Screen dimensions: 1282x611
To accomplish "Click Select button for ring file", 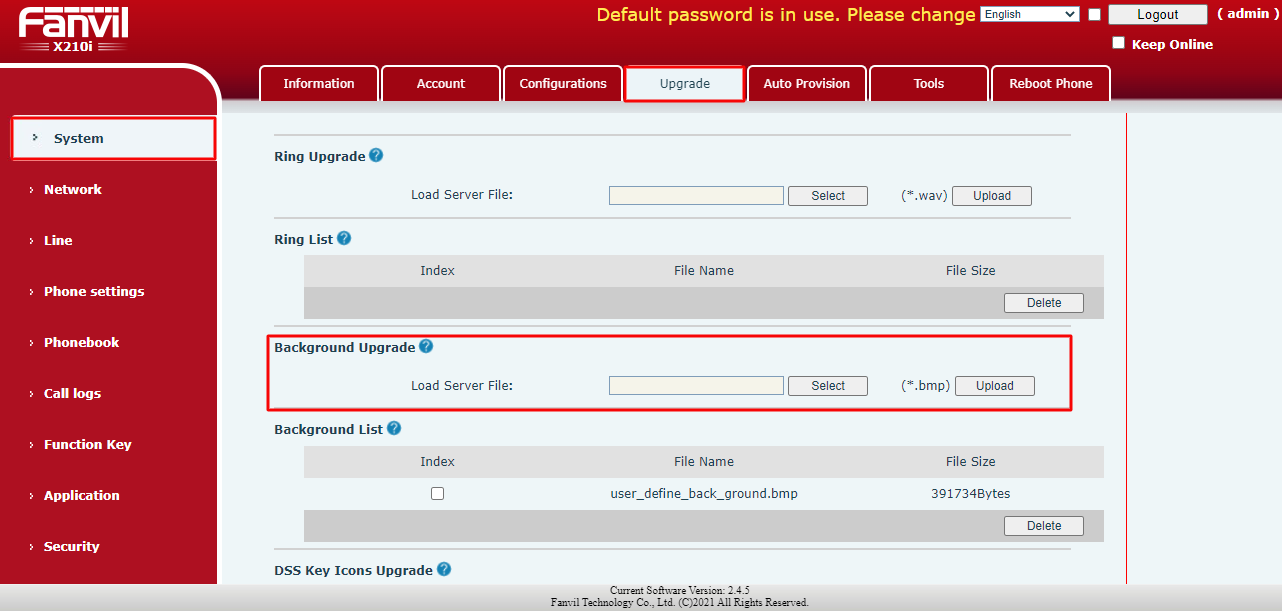I will (828, 196).
